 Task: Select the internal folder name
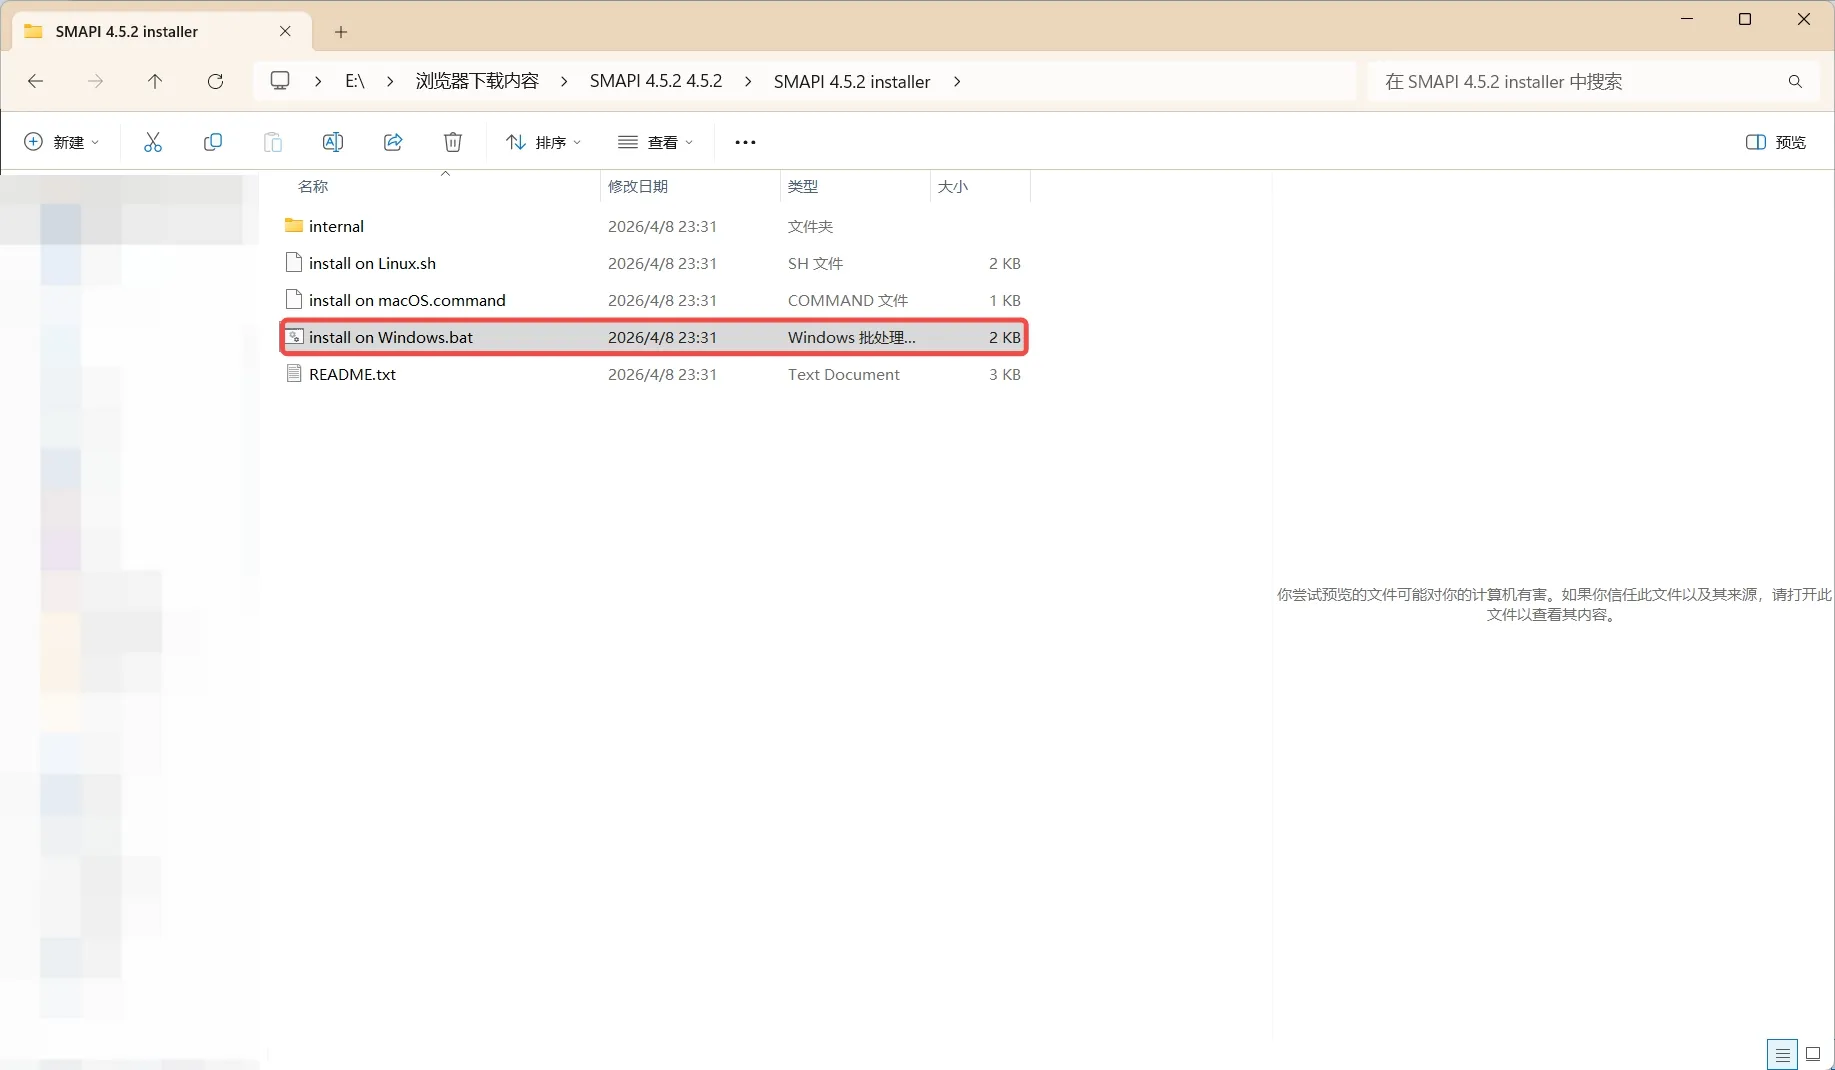click(x=336, y=226)
